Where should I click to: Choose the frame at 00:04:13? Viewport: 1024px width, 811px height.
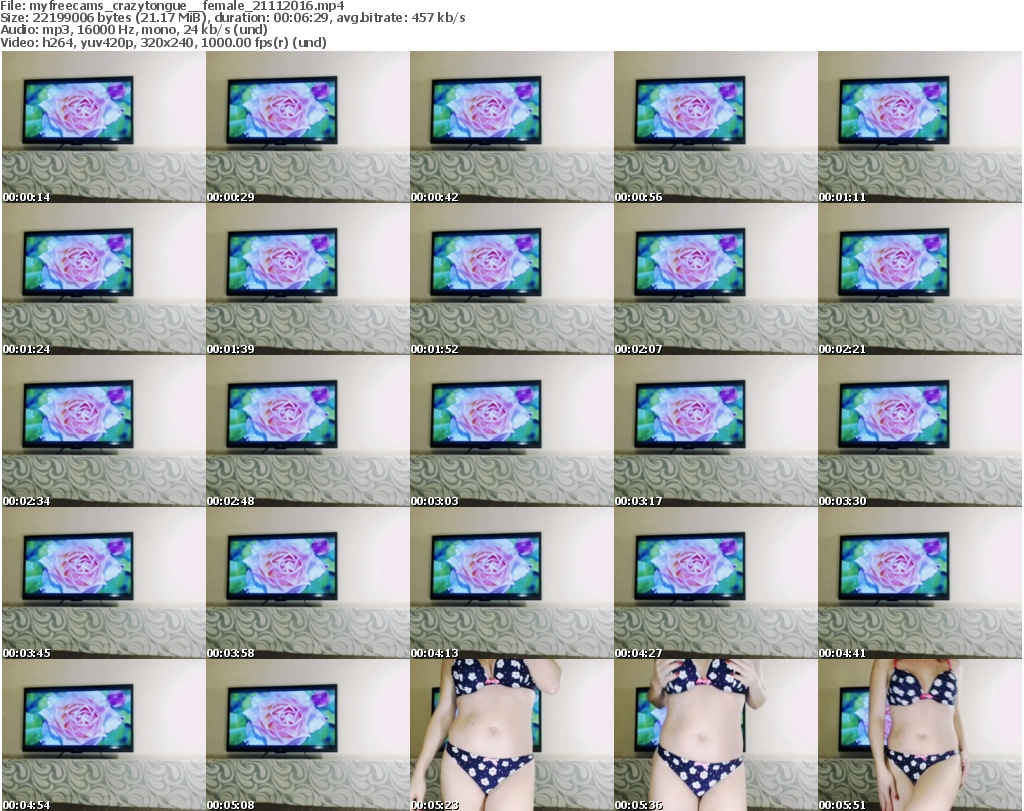point(511,583)
